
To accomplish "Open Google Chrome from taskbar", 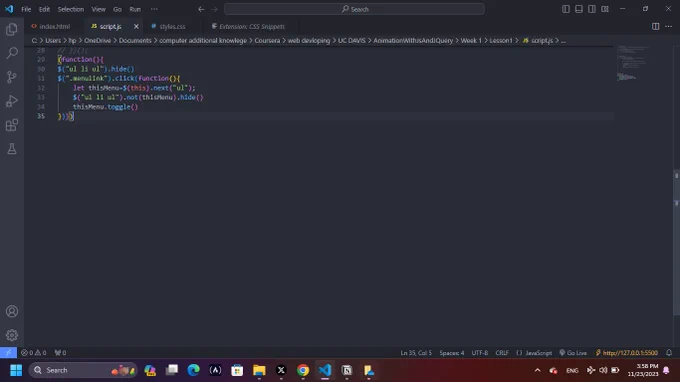I will click(303, 370).
